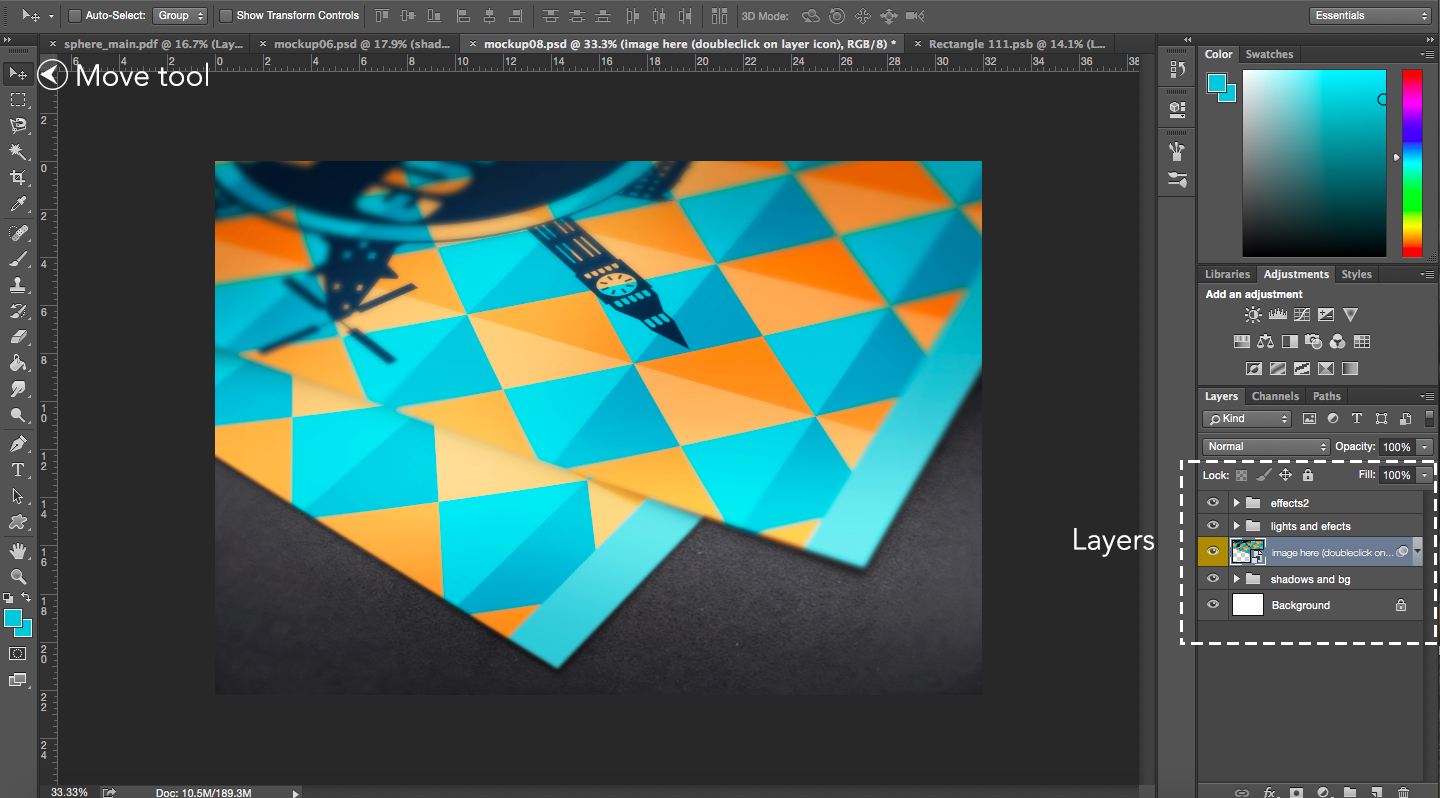The height and width of the screenshot is (798, 1440).
Task: Click the hue spectrum slider bar
Action: [1411, 164]
